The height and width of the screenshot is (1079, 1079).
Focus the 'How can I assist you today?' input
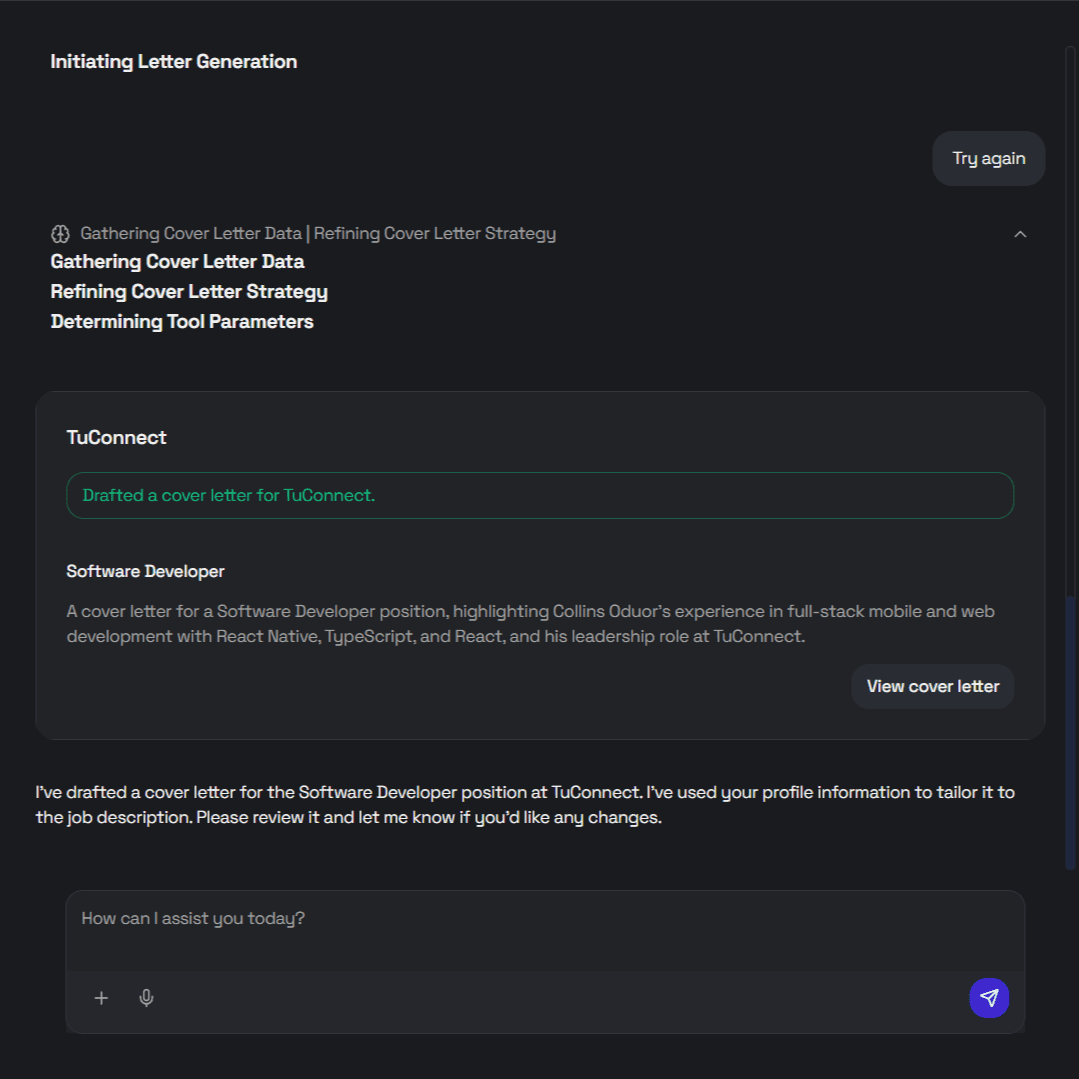[545, 930]
